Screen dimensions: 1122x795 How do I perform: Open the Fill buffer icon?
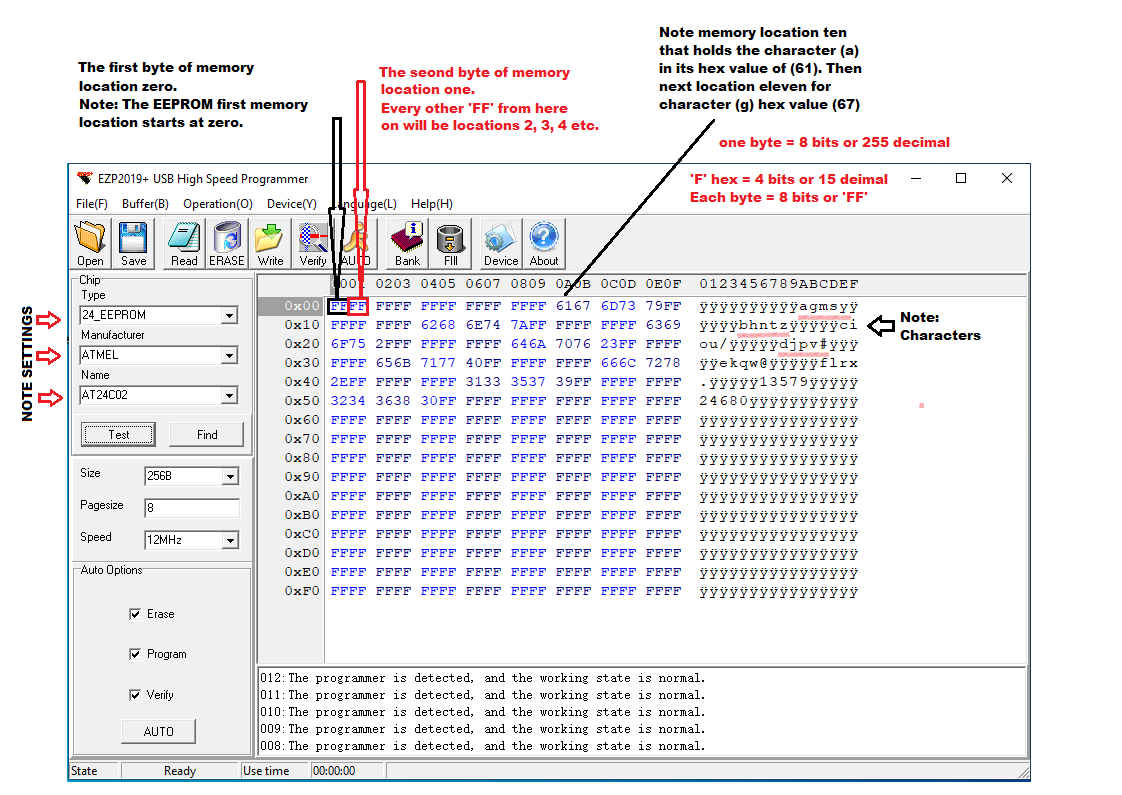pos(449,242)
